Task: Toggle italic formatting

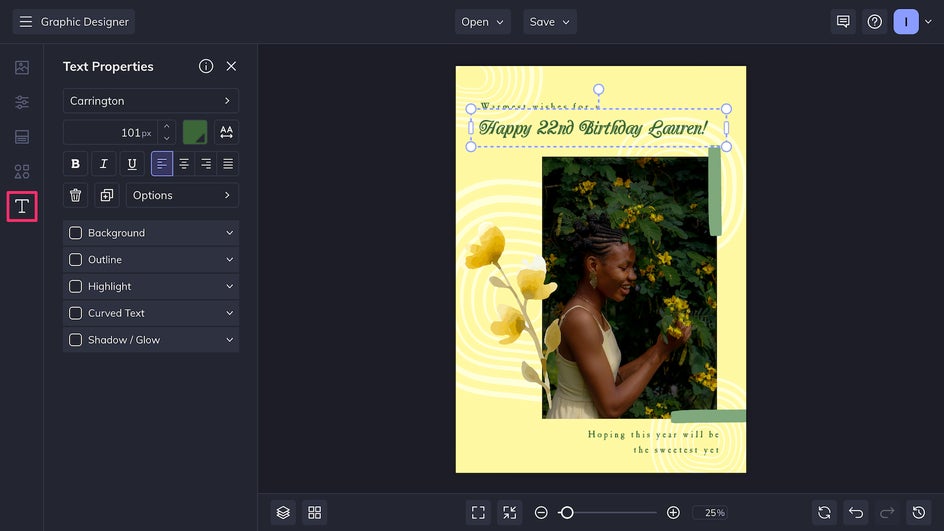Action: [104, 164]
